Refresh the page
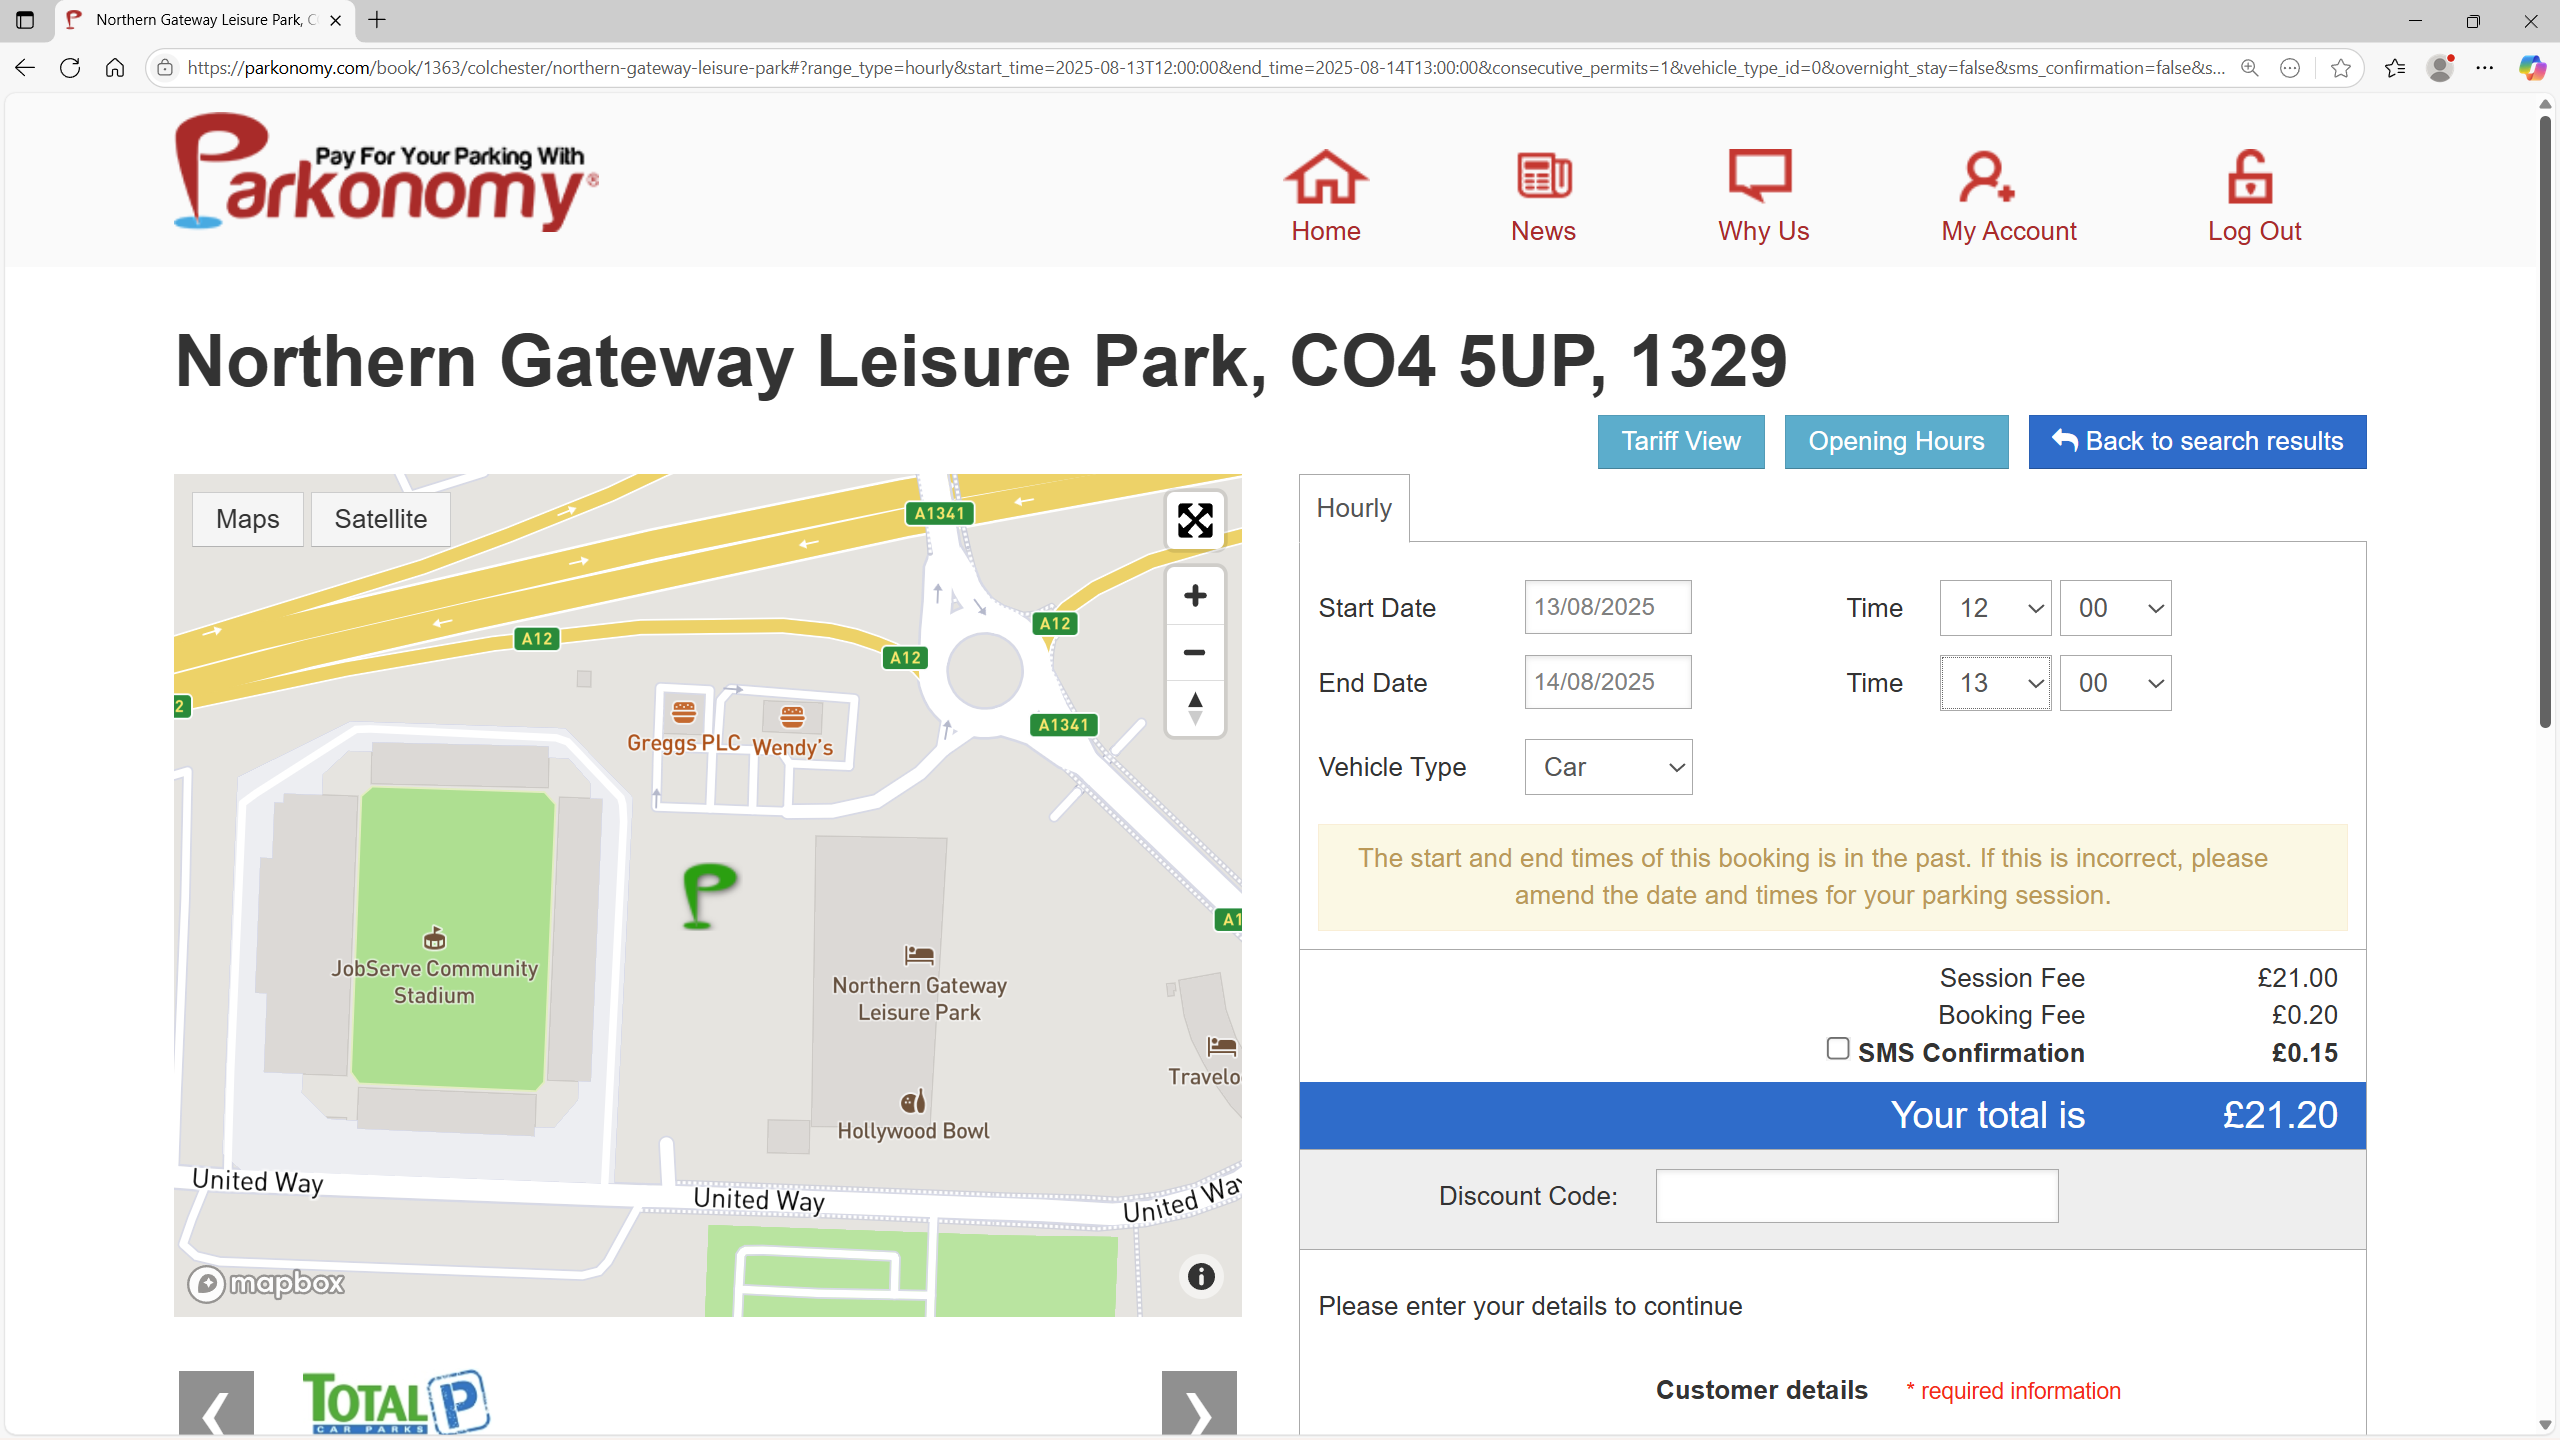 70,68
